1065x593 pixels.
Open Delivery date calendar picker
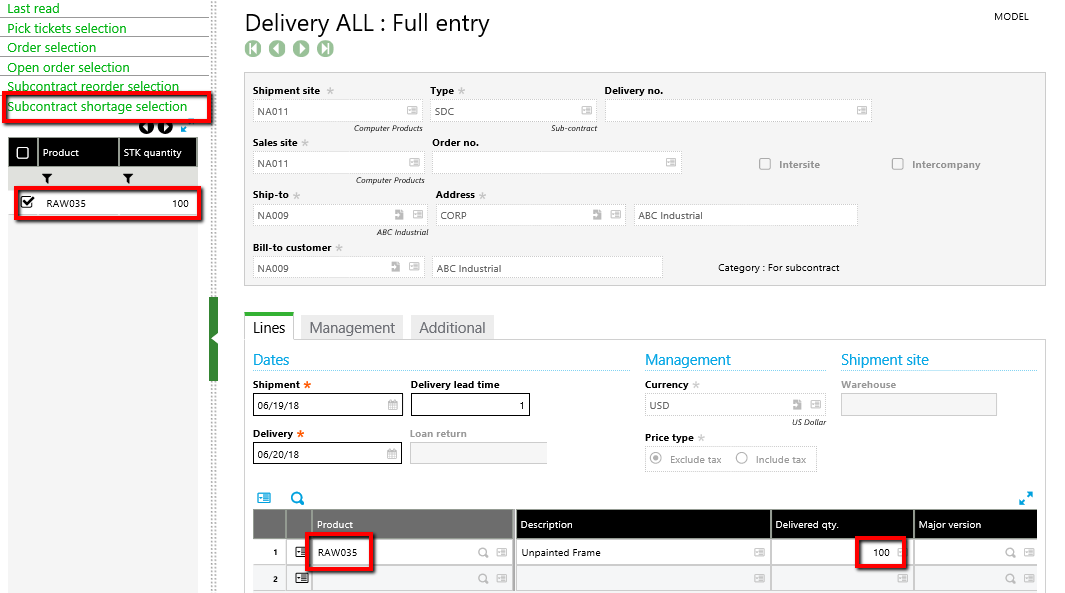[393, 454]
